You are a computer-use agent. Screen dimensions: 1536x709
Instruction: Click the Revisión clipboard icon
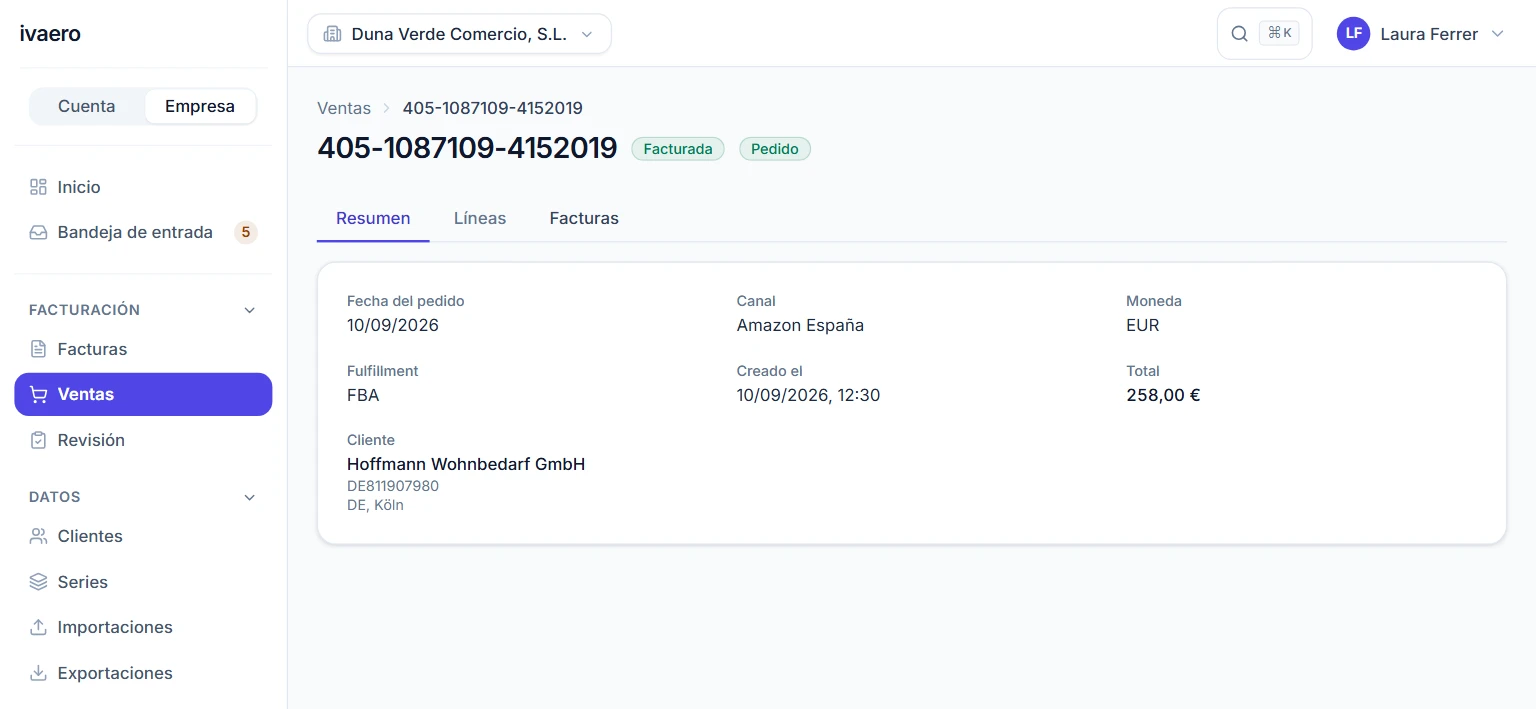[x=38, y=440]
